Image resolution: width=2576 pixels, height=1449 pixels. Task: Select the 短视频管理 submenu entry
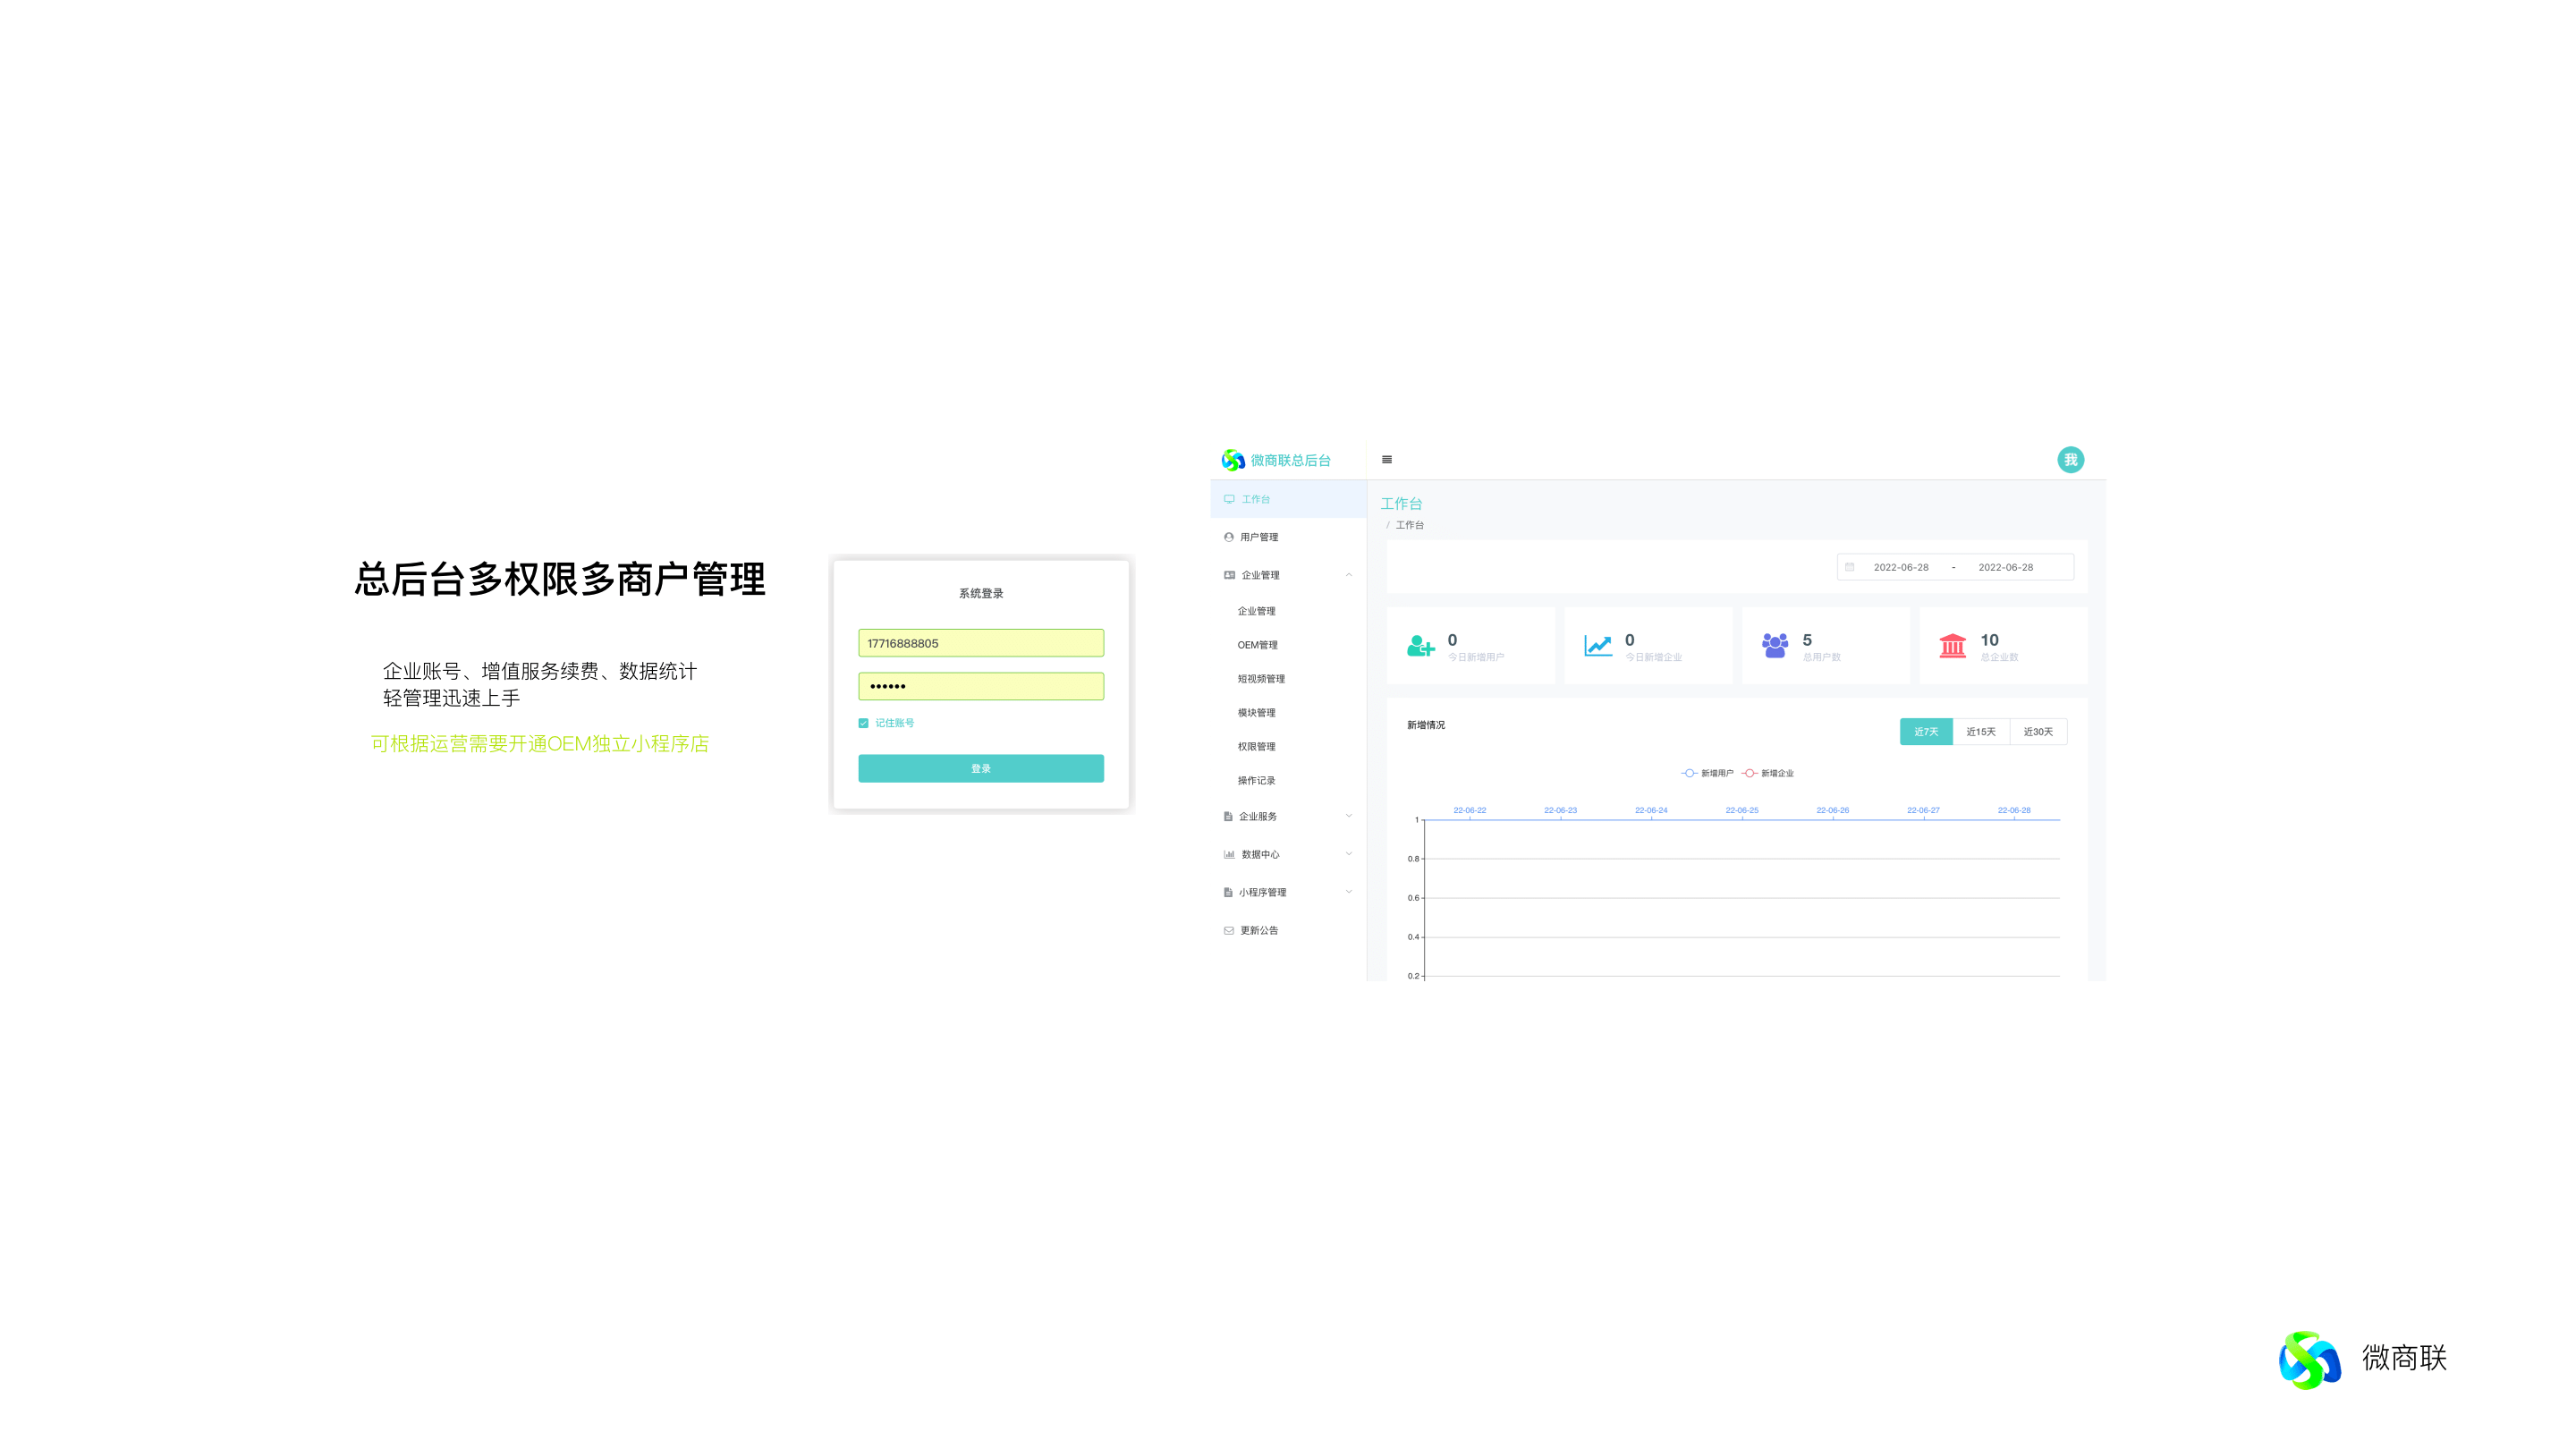coord(1261,679)
